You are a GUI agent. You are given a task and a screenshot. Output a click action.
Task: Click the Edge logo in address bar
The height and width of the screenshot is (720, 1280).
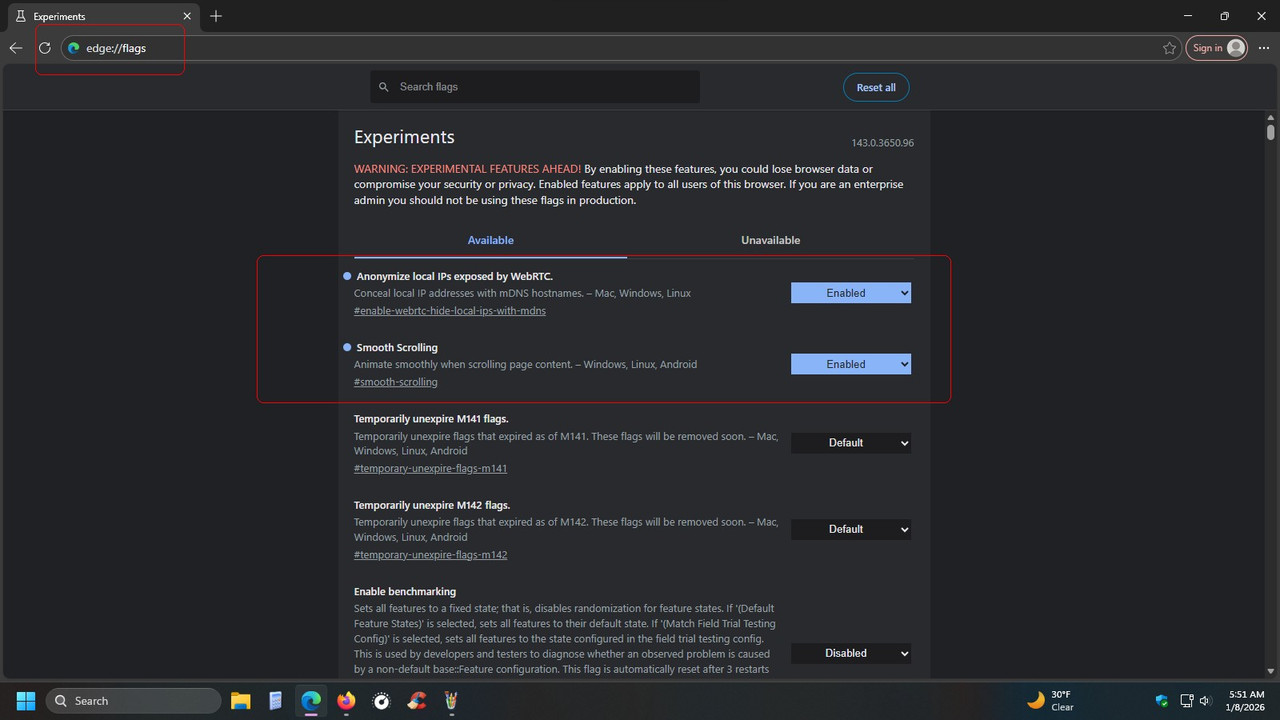click(x=73, y=48)
